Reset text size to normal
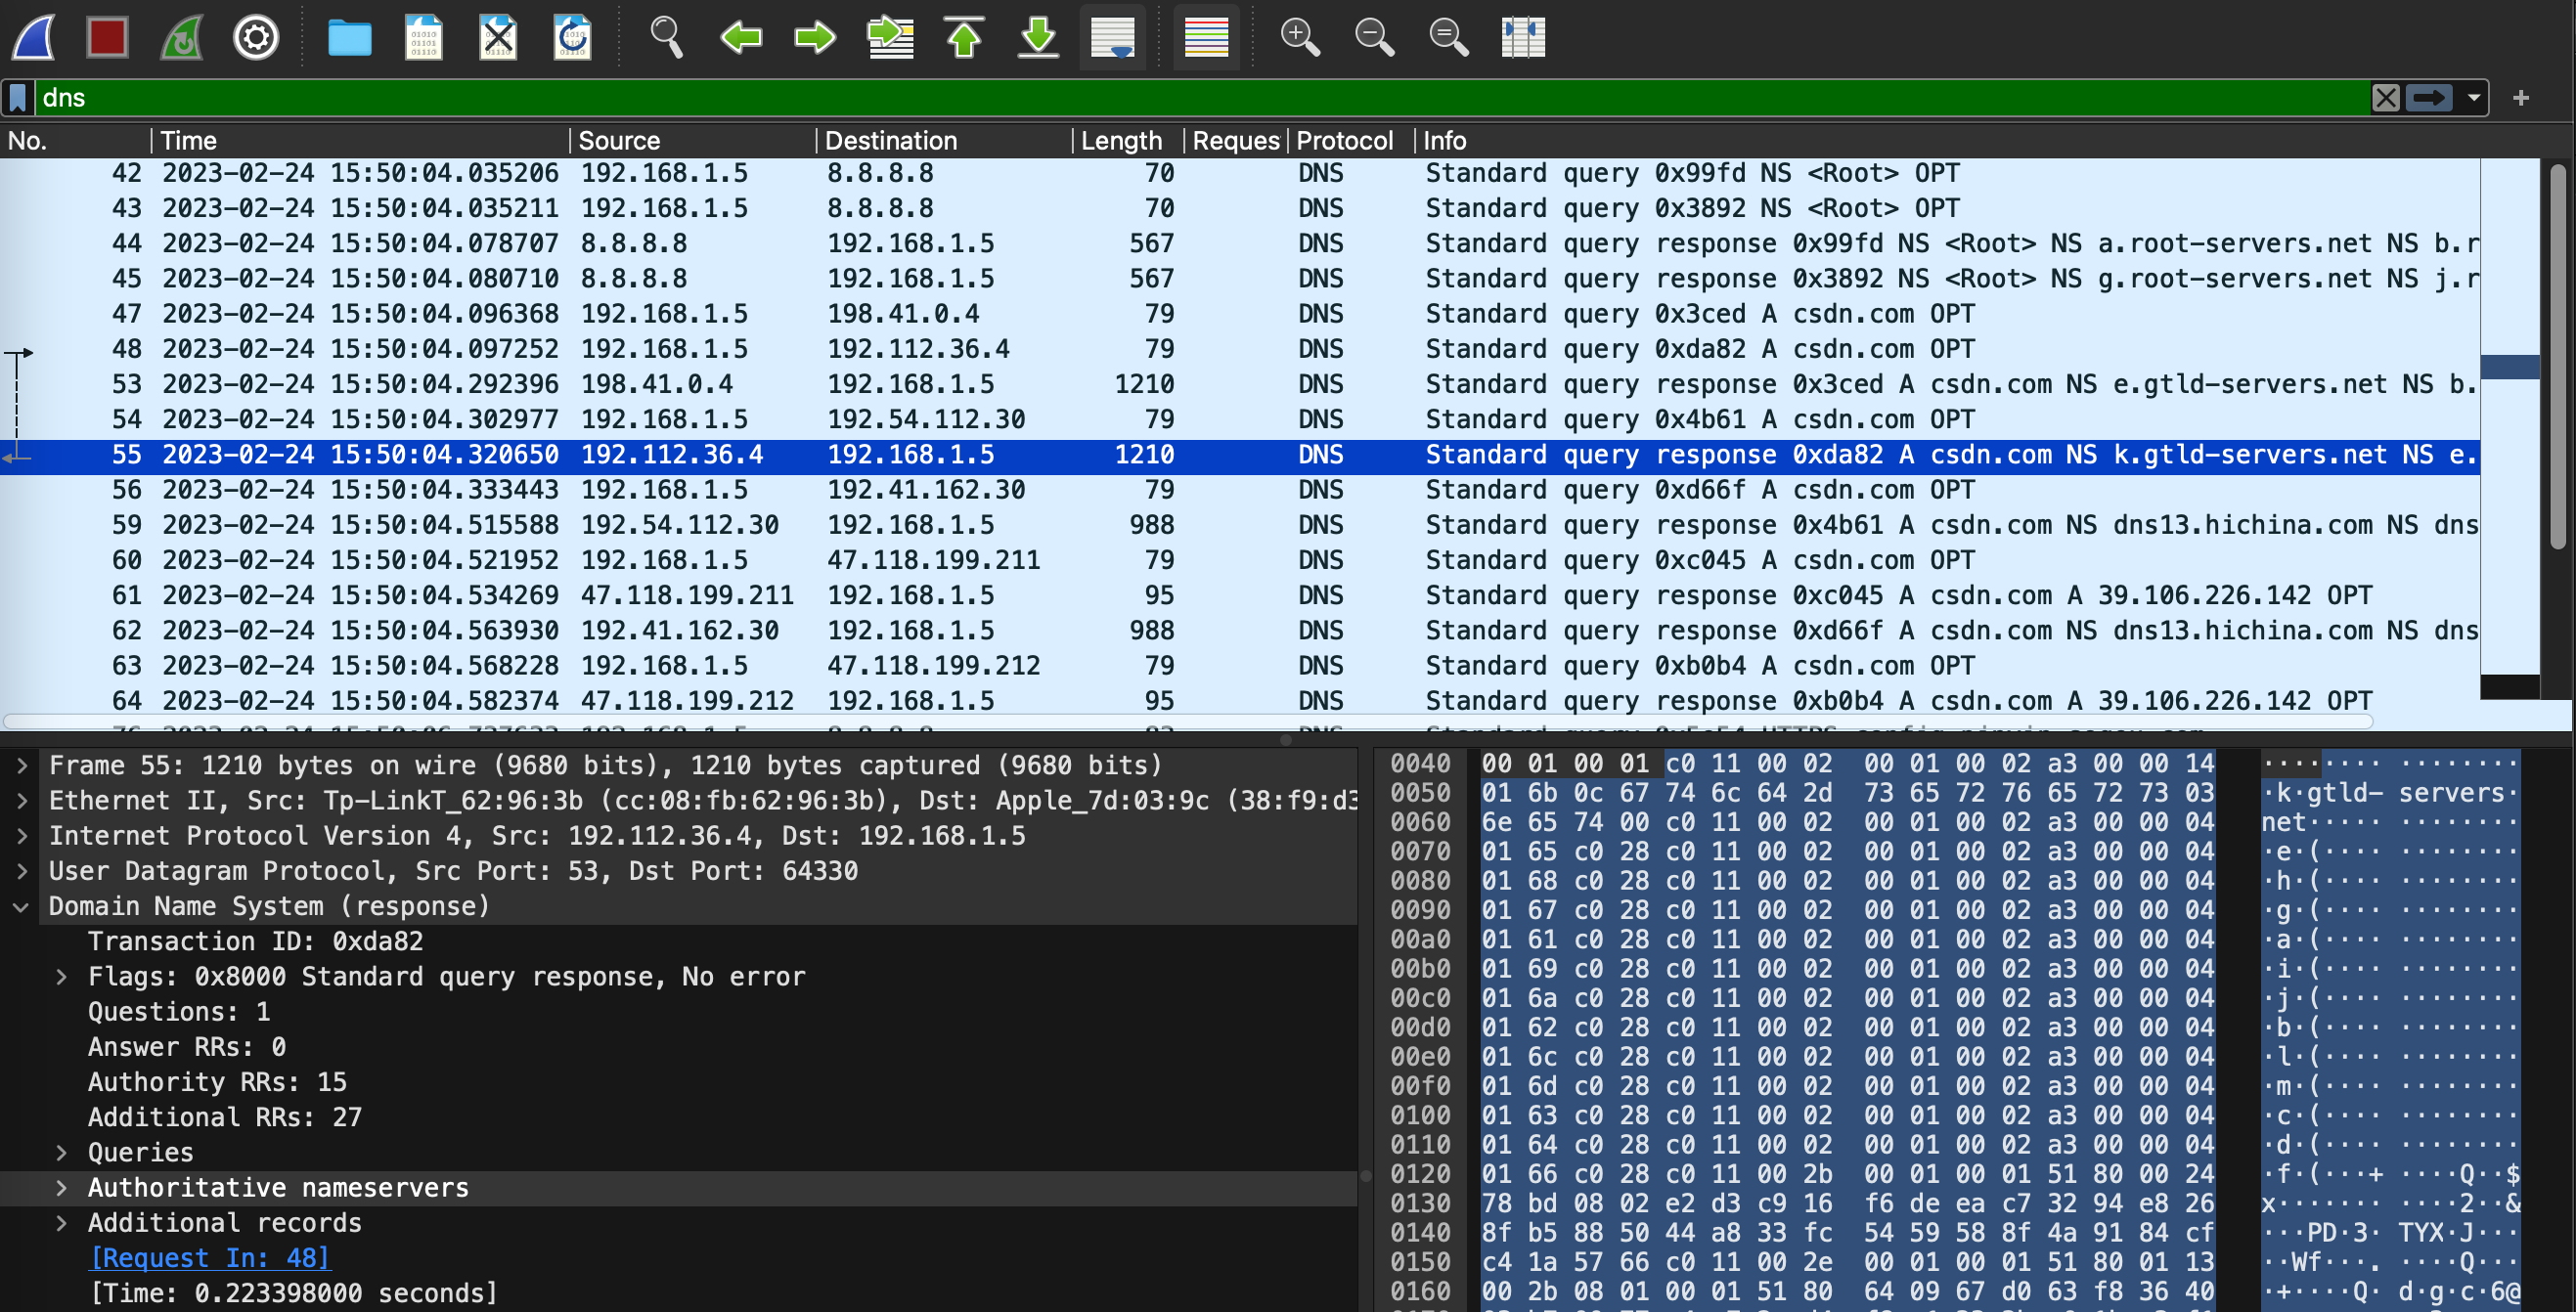 (x=1448, y=38)
